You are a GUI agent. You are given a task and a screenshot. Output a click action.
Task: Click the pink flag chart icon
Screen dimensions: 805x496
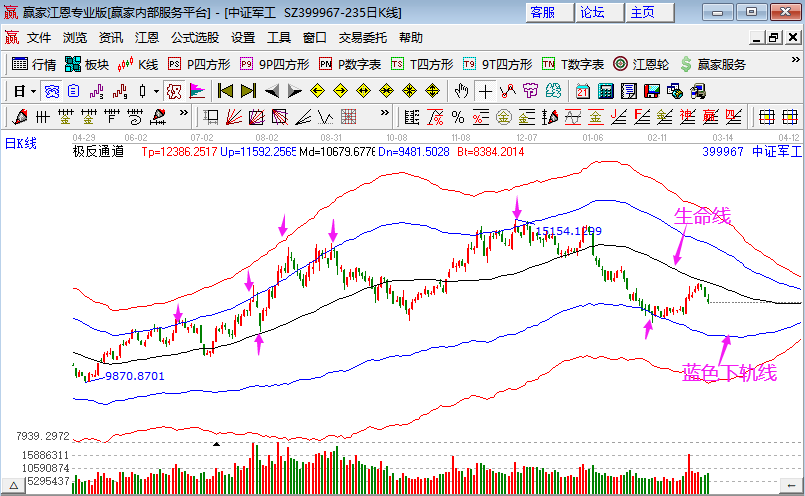pos(198,91)
